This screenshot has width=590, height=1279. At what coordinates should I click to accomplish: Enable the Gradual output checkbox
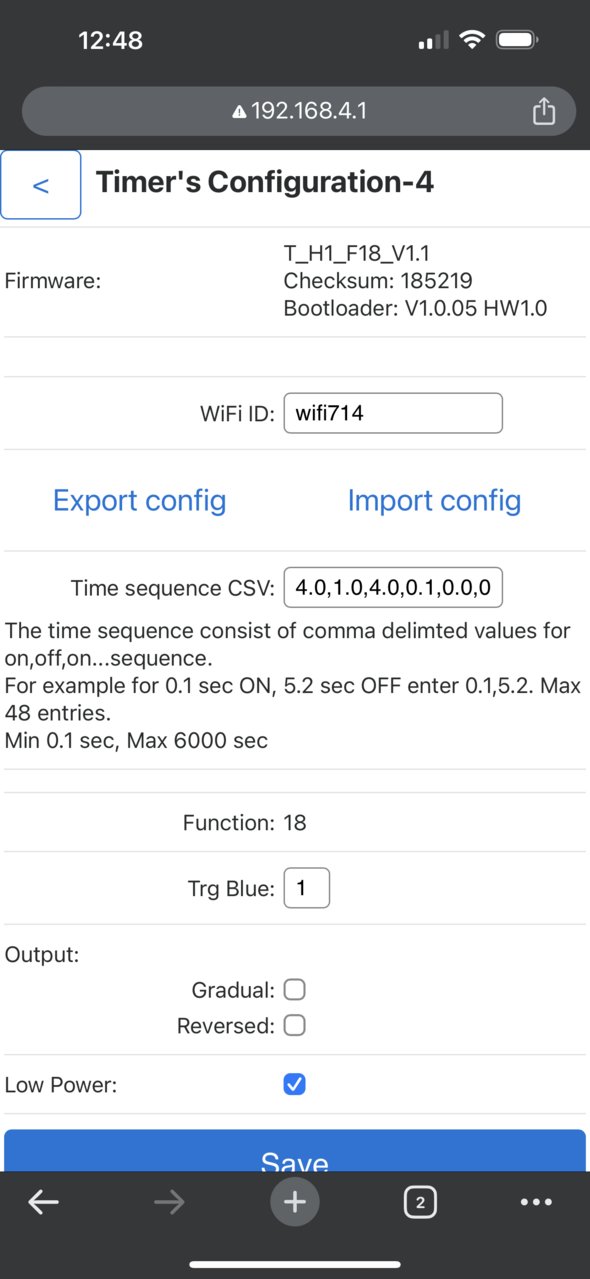tap(294, 990)
